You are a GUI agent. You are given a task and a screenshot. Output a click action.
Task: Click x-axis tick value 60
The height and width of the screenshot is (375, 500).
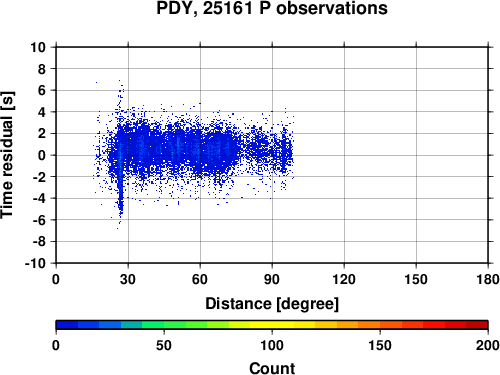[x=200, y=279]
